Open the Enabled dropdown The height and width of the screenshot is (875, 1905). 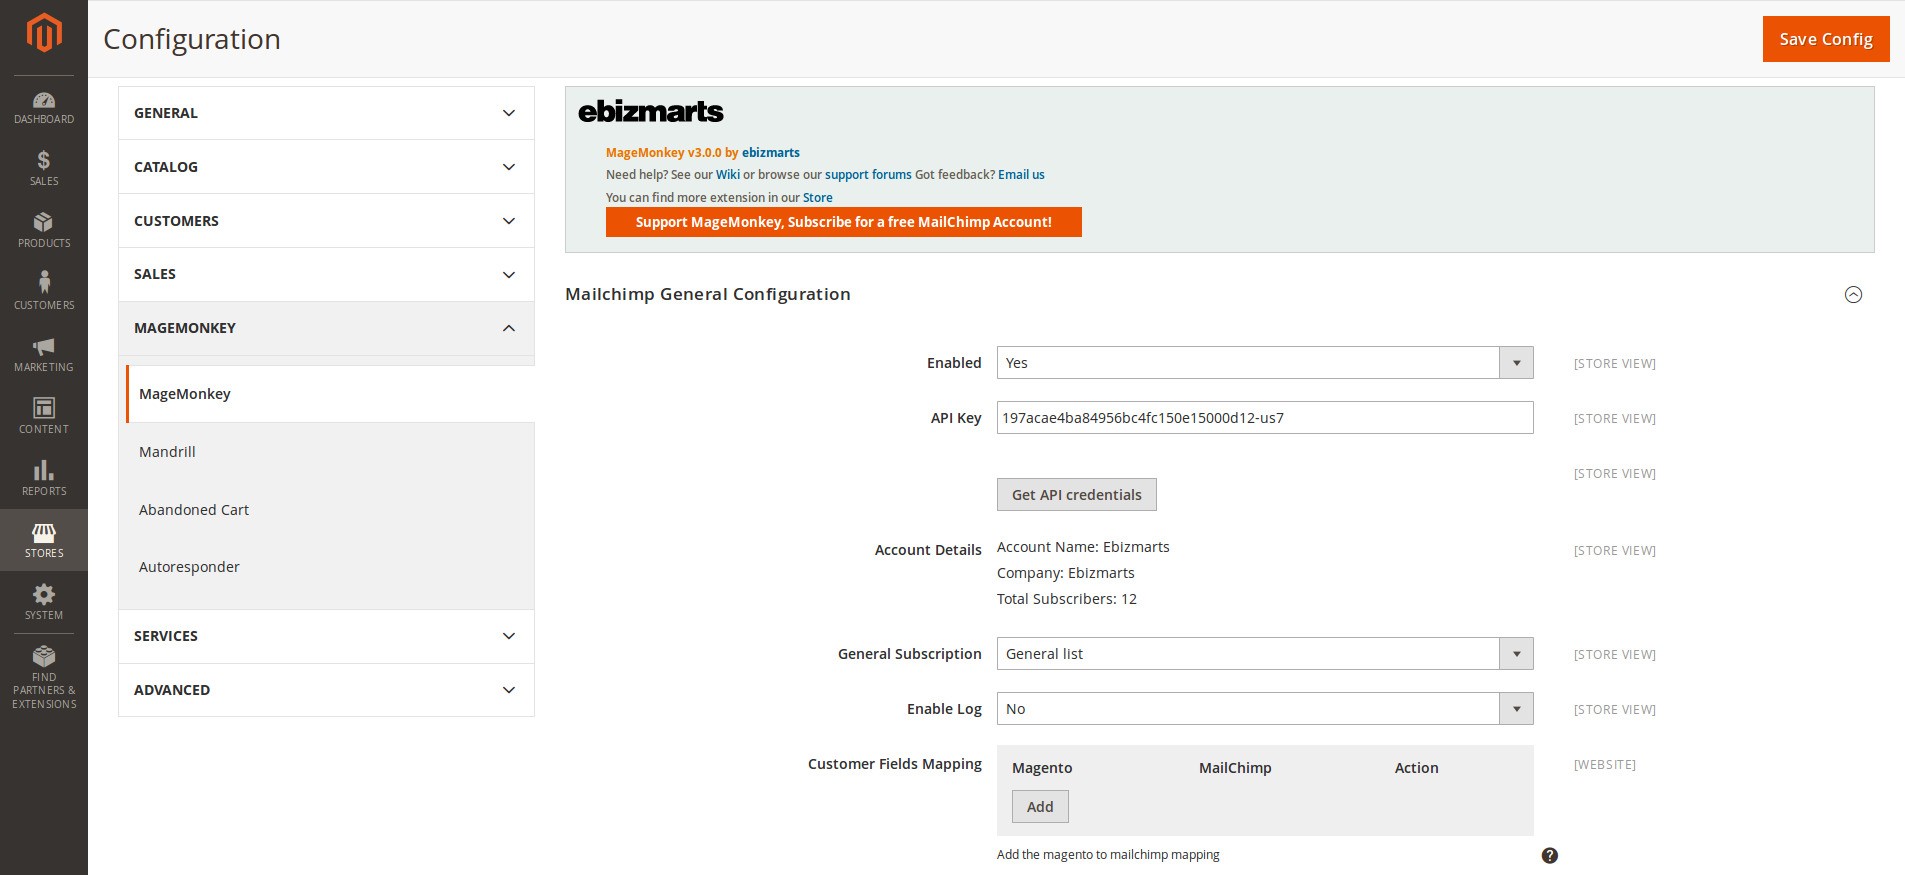click(1265, 363)
